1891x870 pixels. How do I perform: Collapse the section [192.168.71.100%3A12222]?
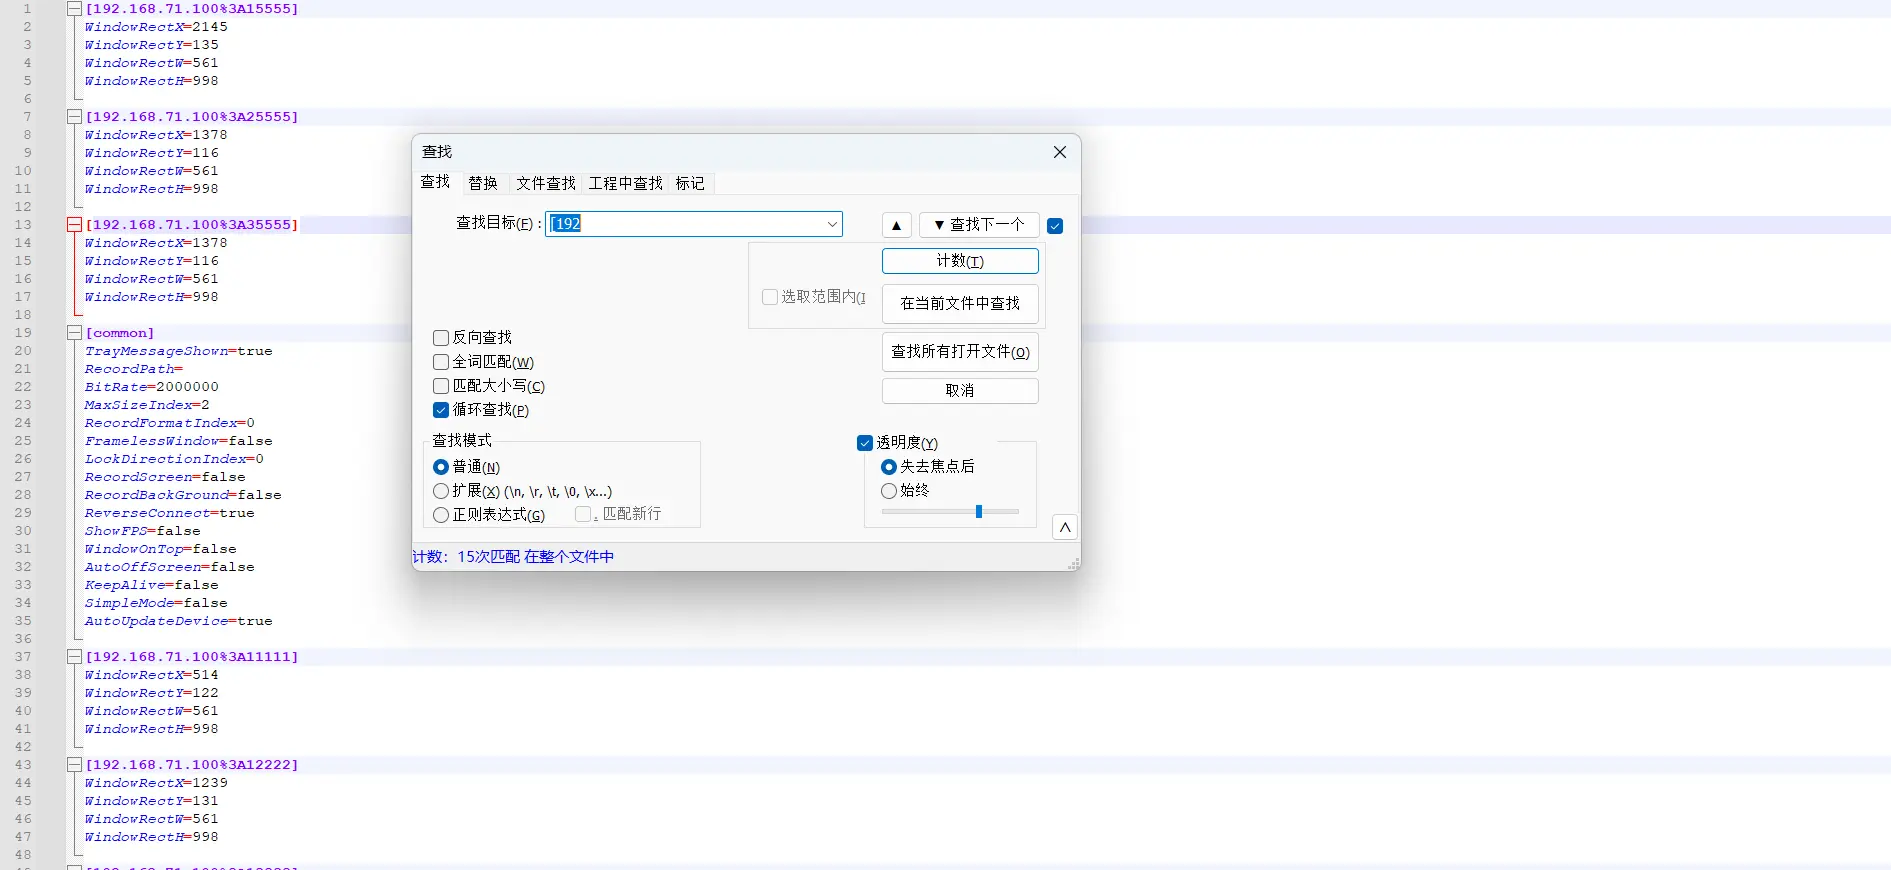tap(74, 764)
